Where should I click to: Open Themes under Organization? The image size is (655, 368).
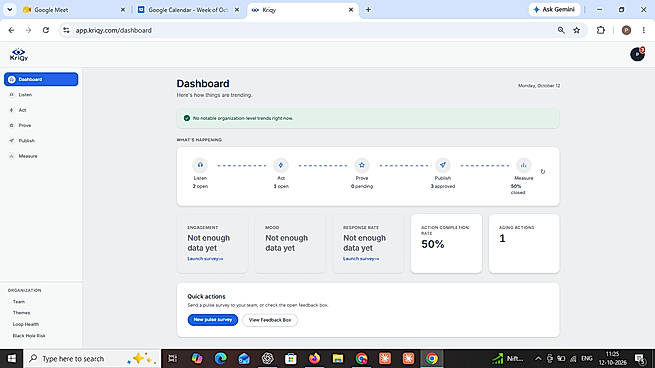21,313
